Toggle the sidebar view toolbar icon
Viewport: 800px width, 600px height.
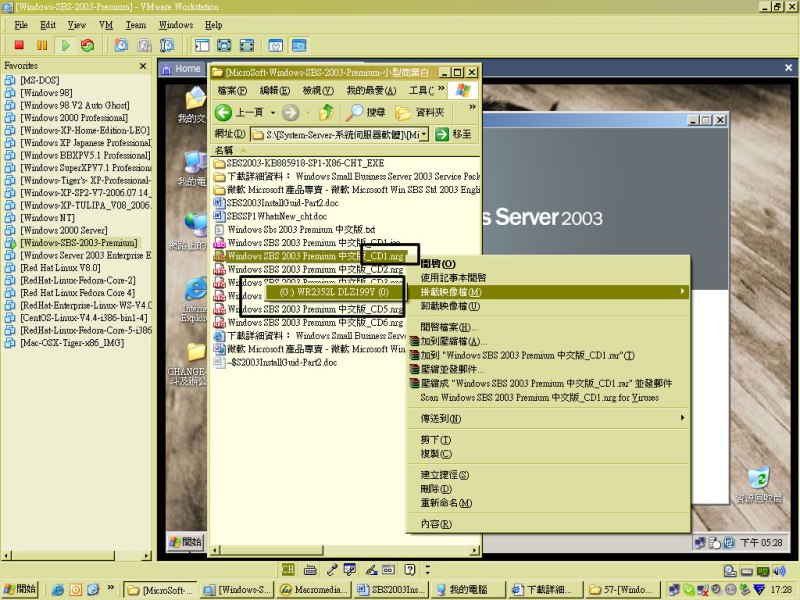click(202, 45)
